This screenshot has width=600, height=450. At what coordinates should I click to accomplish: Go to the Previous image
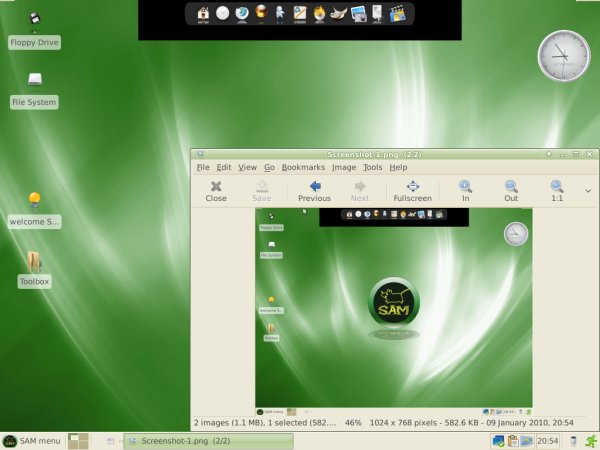coord(315,191)
